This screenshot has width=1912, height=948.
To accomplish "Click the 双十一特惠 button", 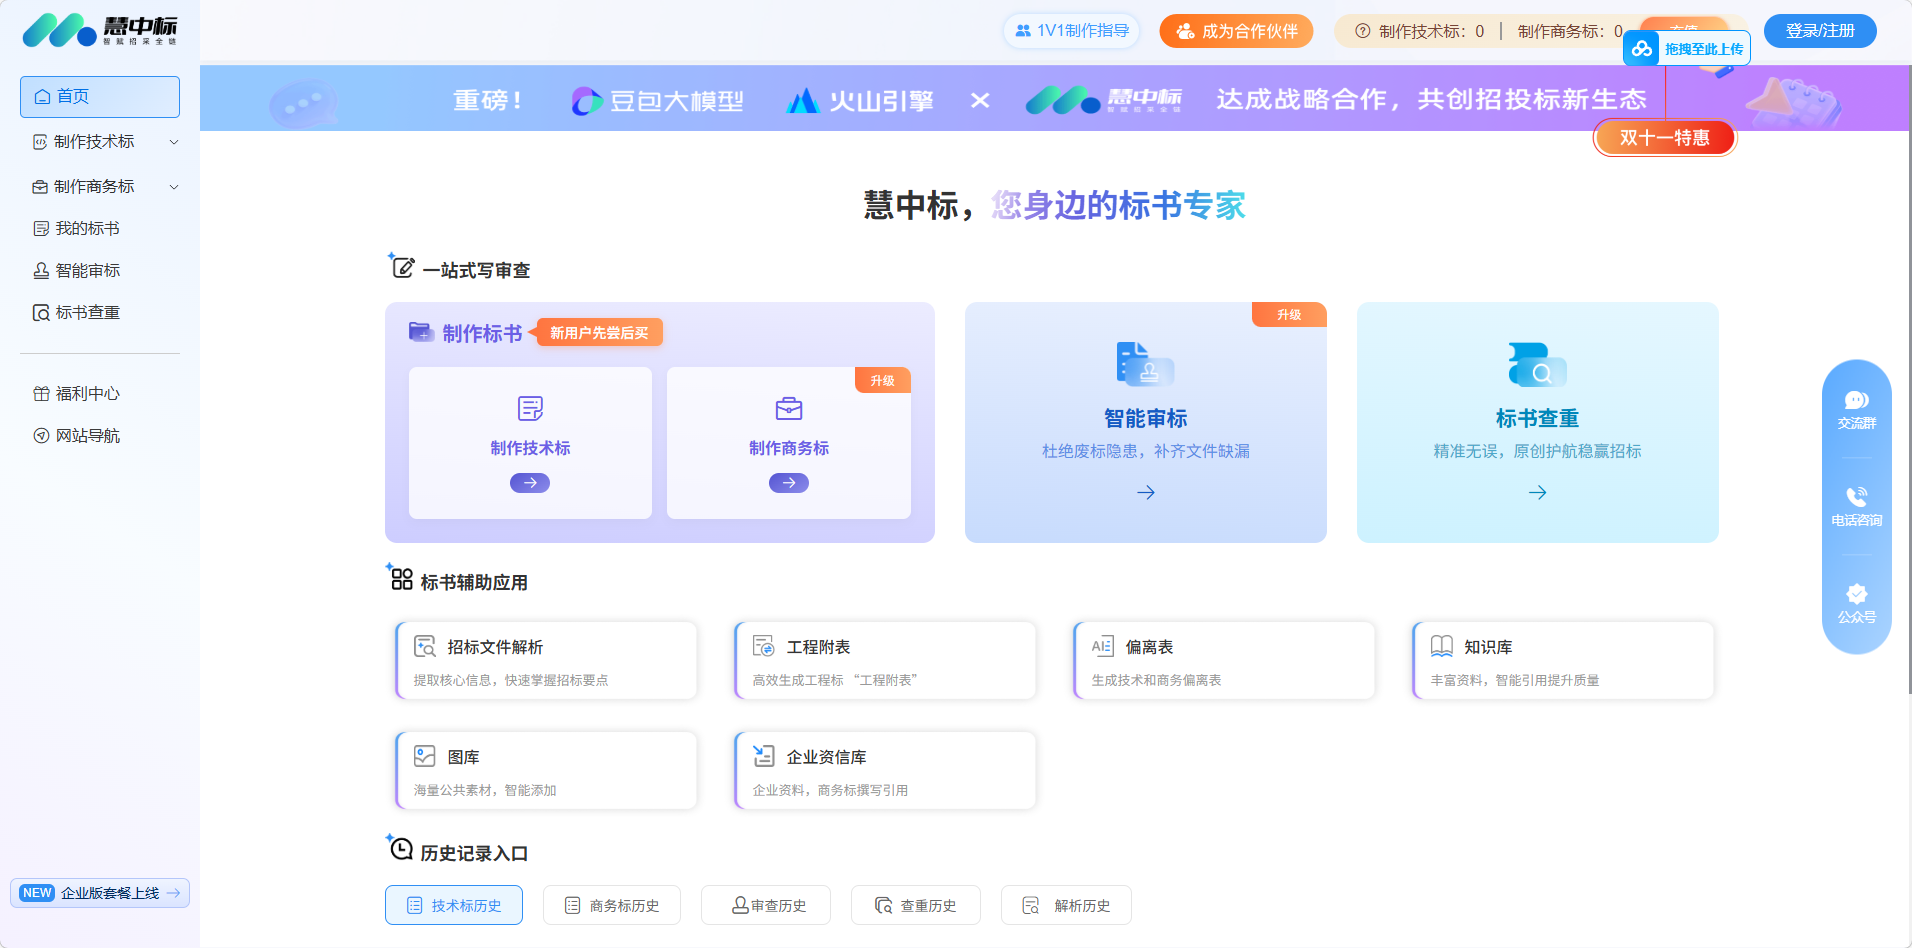I will tap(1665, 137).
